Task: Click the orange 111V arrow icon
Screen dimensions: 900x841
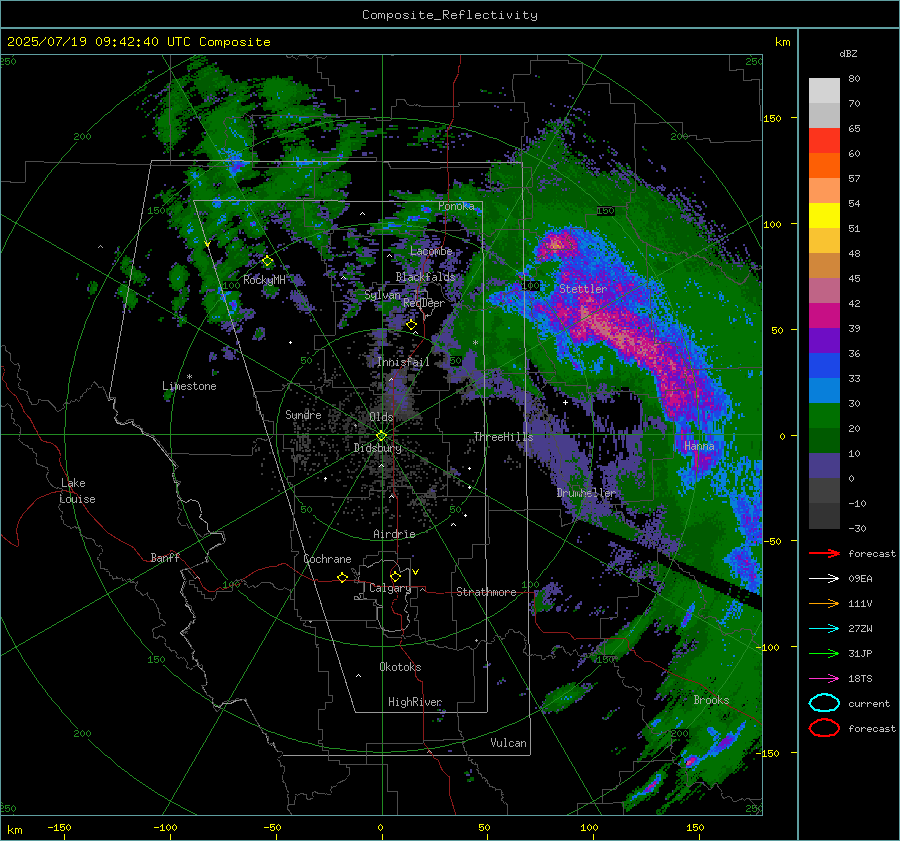Action: coord(824,603)
